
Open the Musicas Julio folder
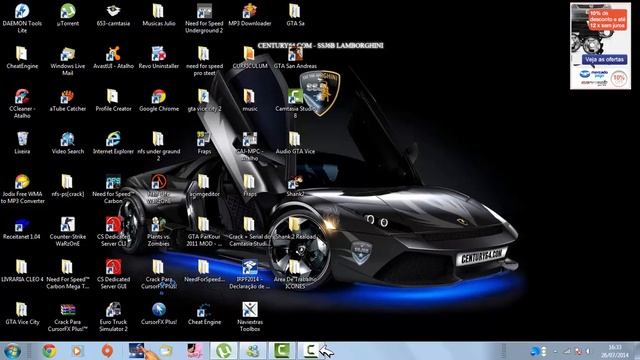tap(159, 15)
